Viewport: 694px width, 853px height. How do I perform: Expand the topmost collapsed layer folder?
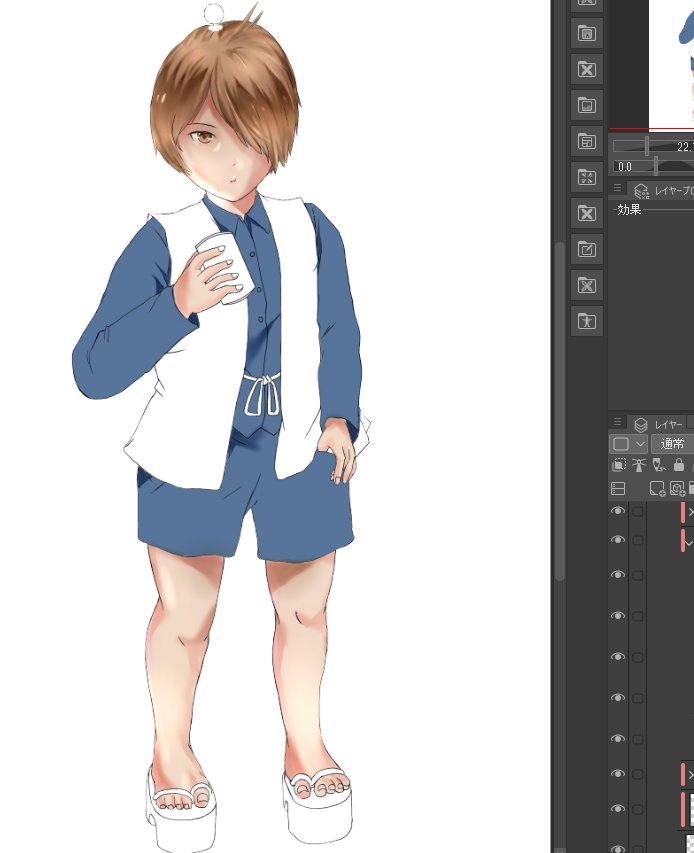click(691, 512)
